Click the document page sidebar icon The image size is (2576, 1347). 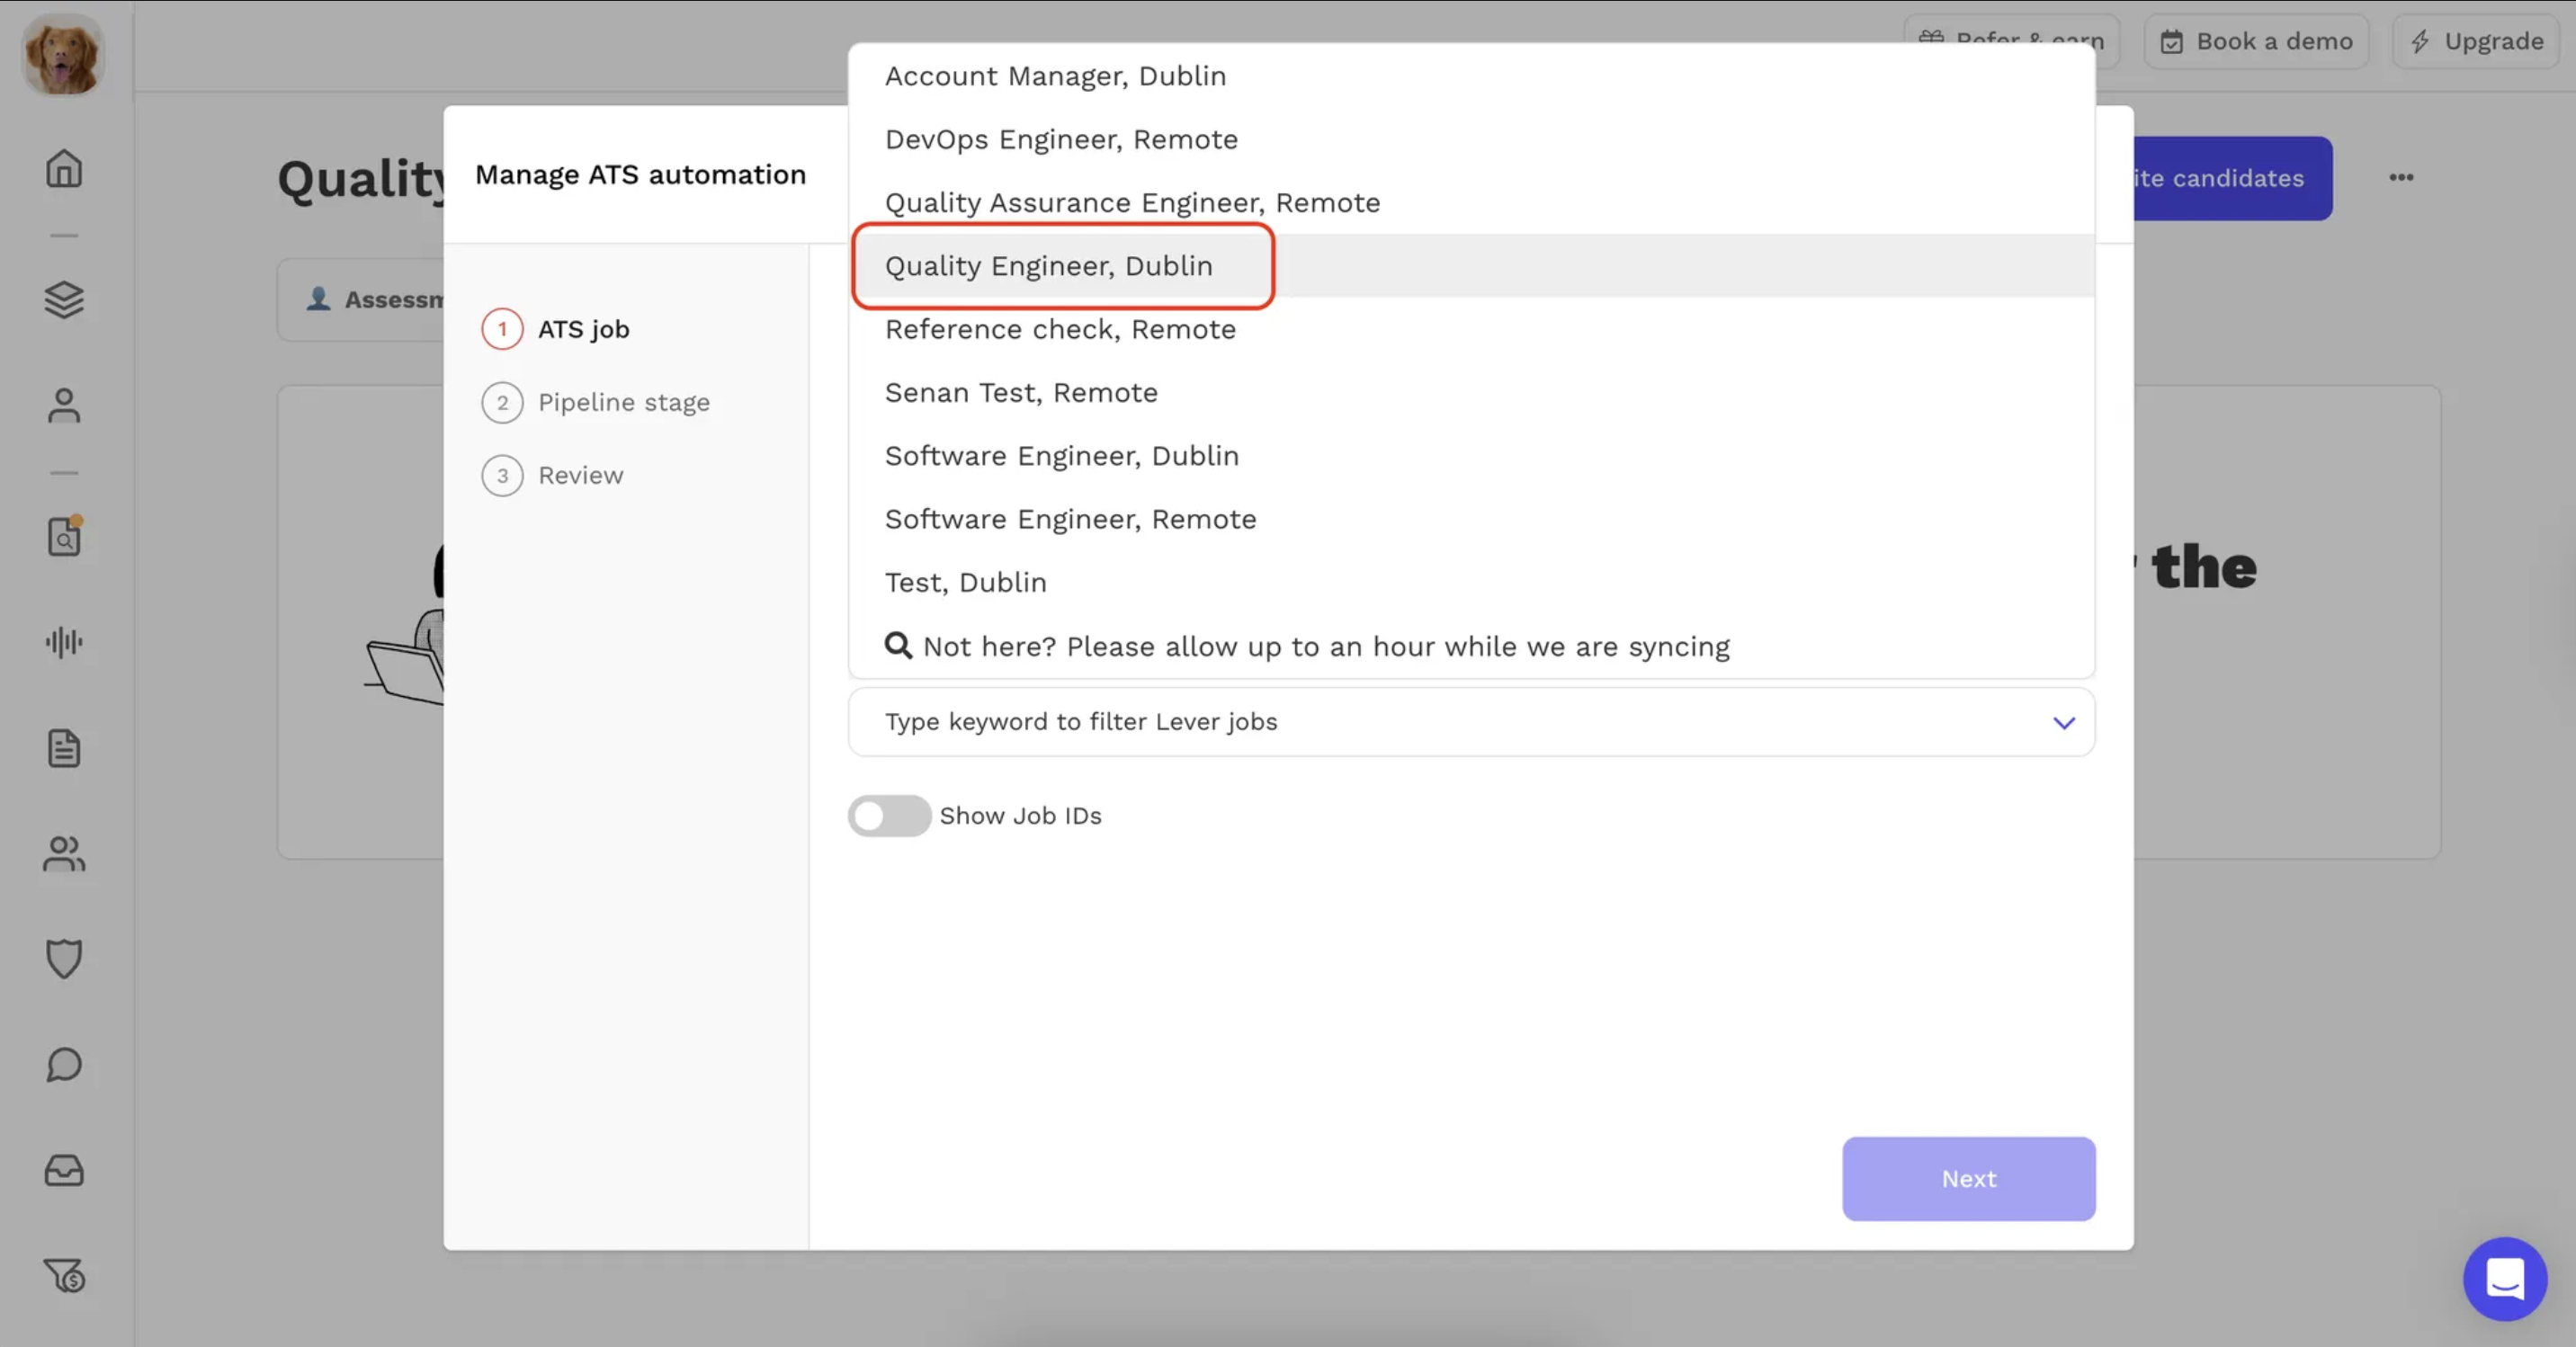pyautogui.click(x=64, y=748)
